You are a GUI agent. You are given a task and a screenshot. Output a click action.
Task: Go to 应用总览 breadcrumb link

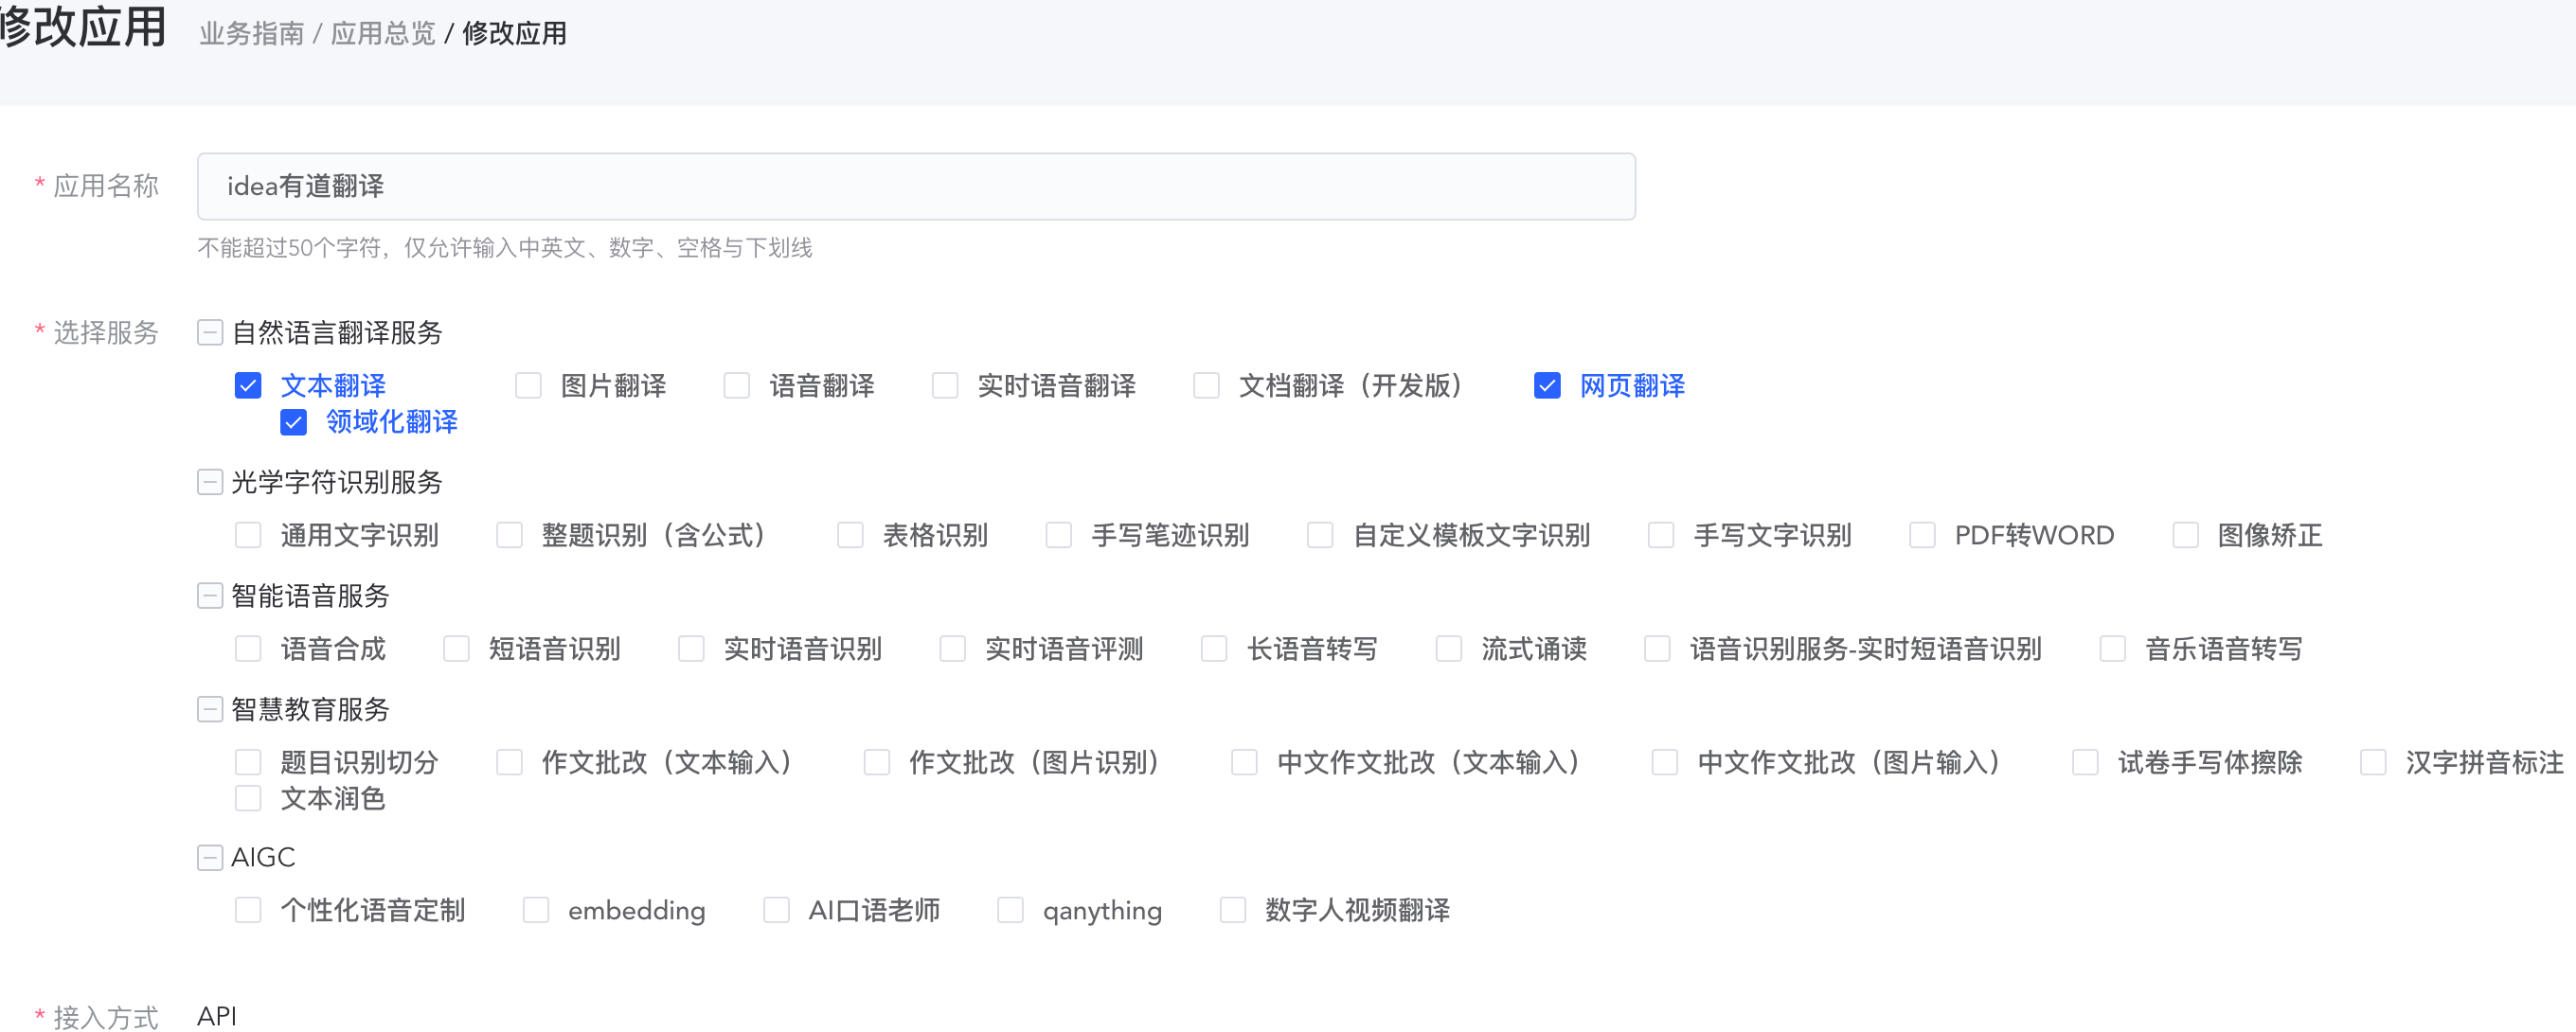(383, 34)
